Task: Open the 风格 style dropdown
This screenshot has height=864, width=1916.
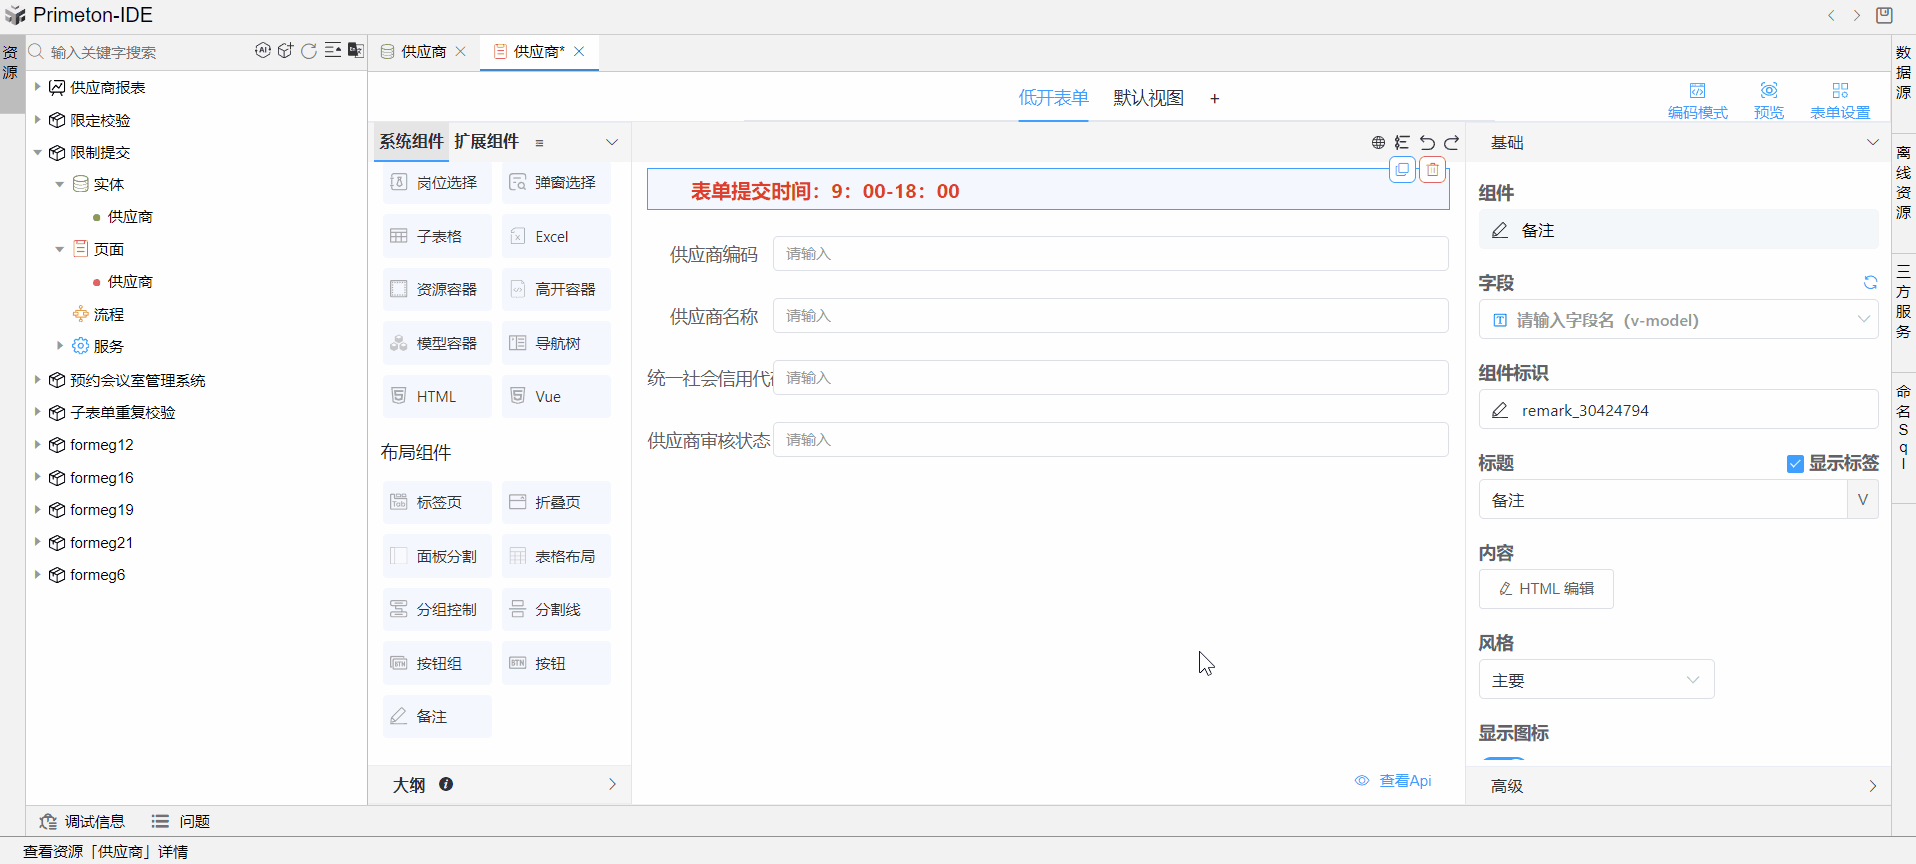Action: pos(1596,680)
